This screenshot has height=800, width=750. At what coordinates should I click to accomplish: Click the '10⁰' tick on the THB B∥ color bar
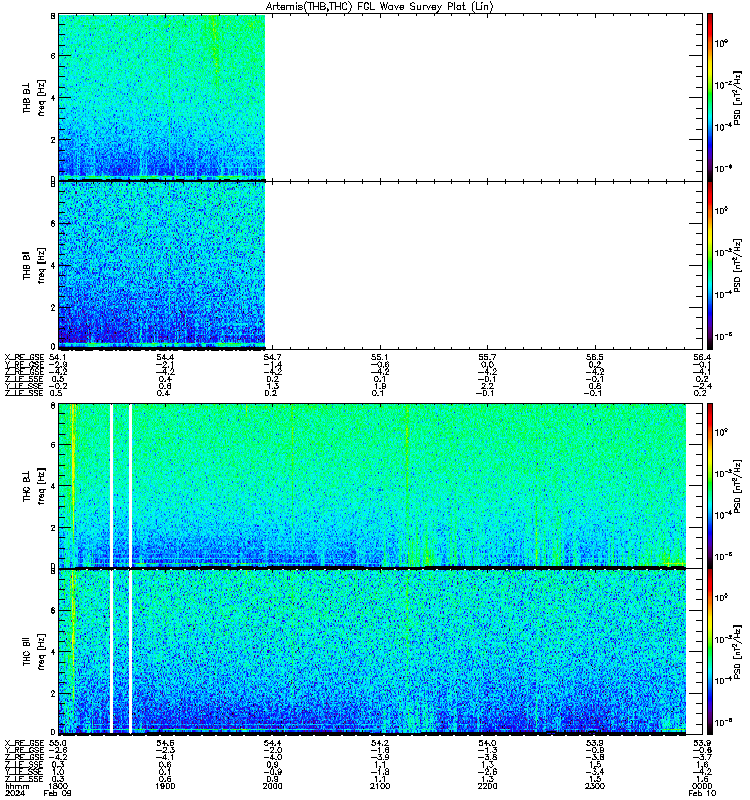tap(721, 210)
